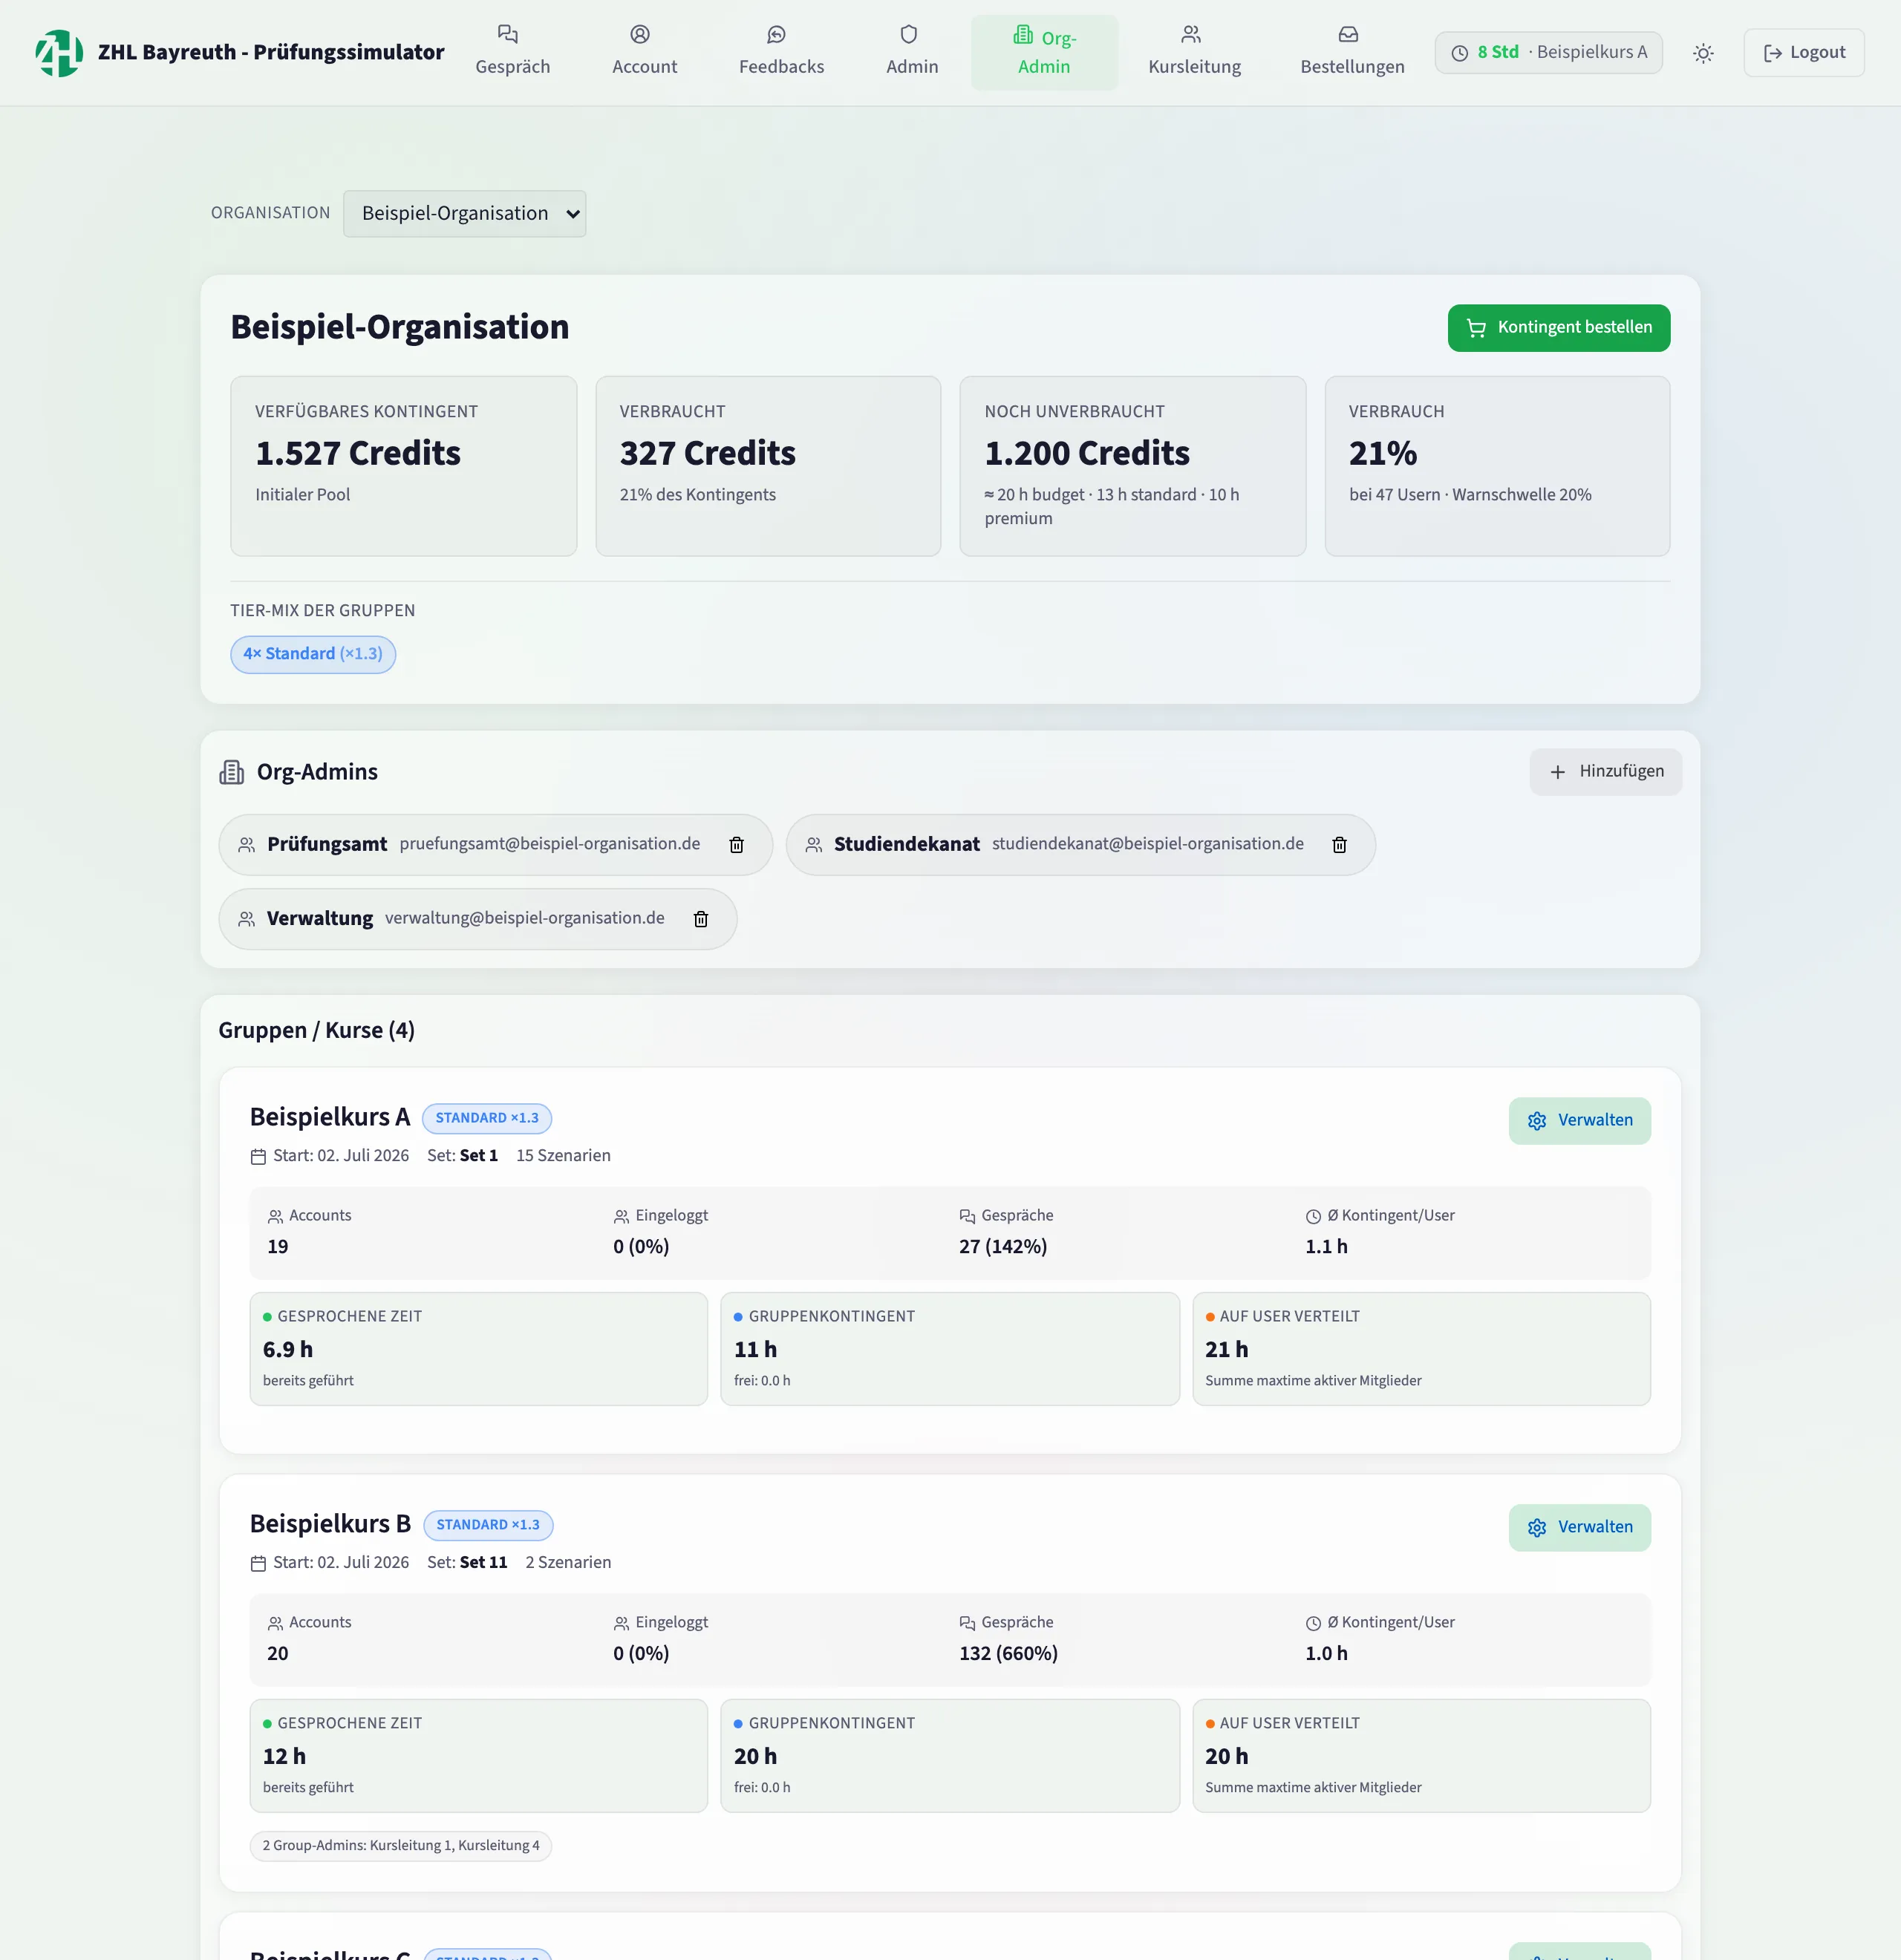This screenshot has width=1901, height=1960.
Task: Toggle light/dark theme sun icon
Action: pyautogui.click(x=1703, y=53)
